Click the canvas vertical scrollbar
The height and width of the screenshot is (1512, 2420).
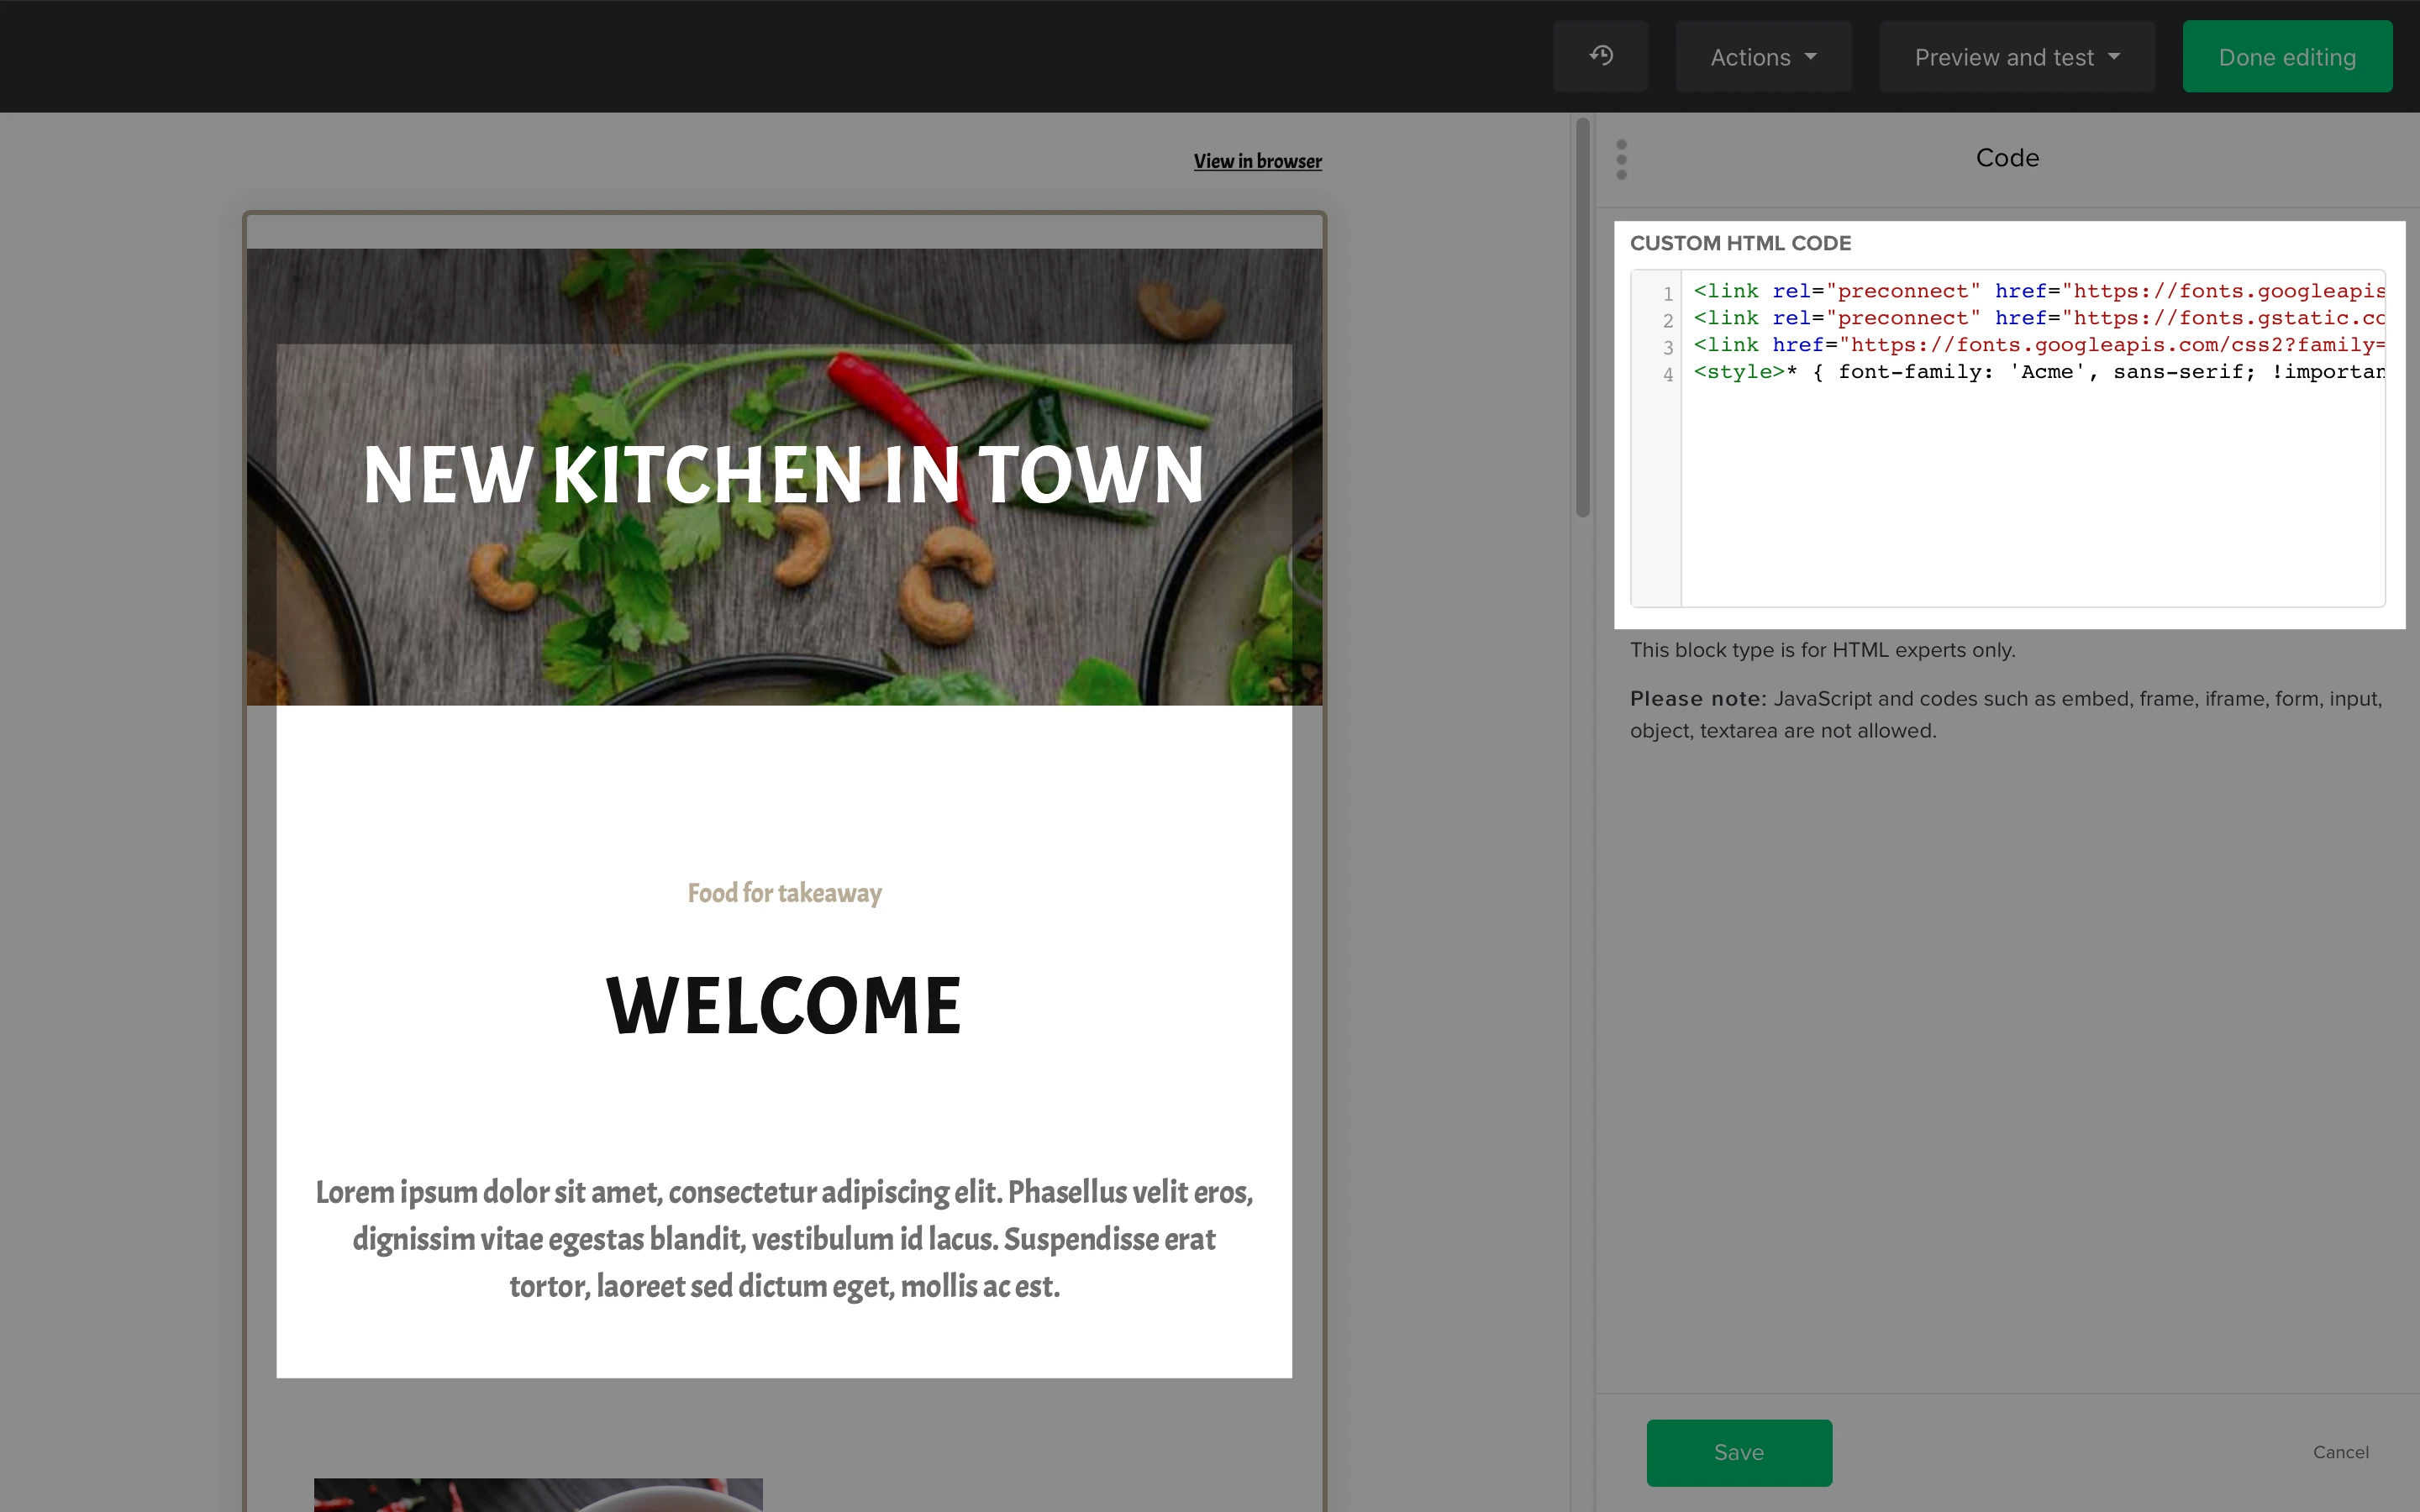point(1582,318)
